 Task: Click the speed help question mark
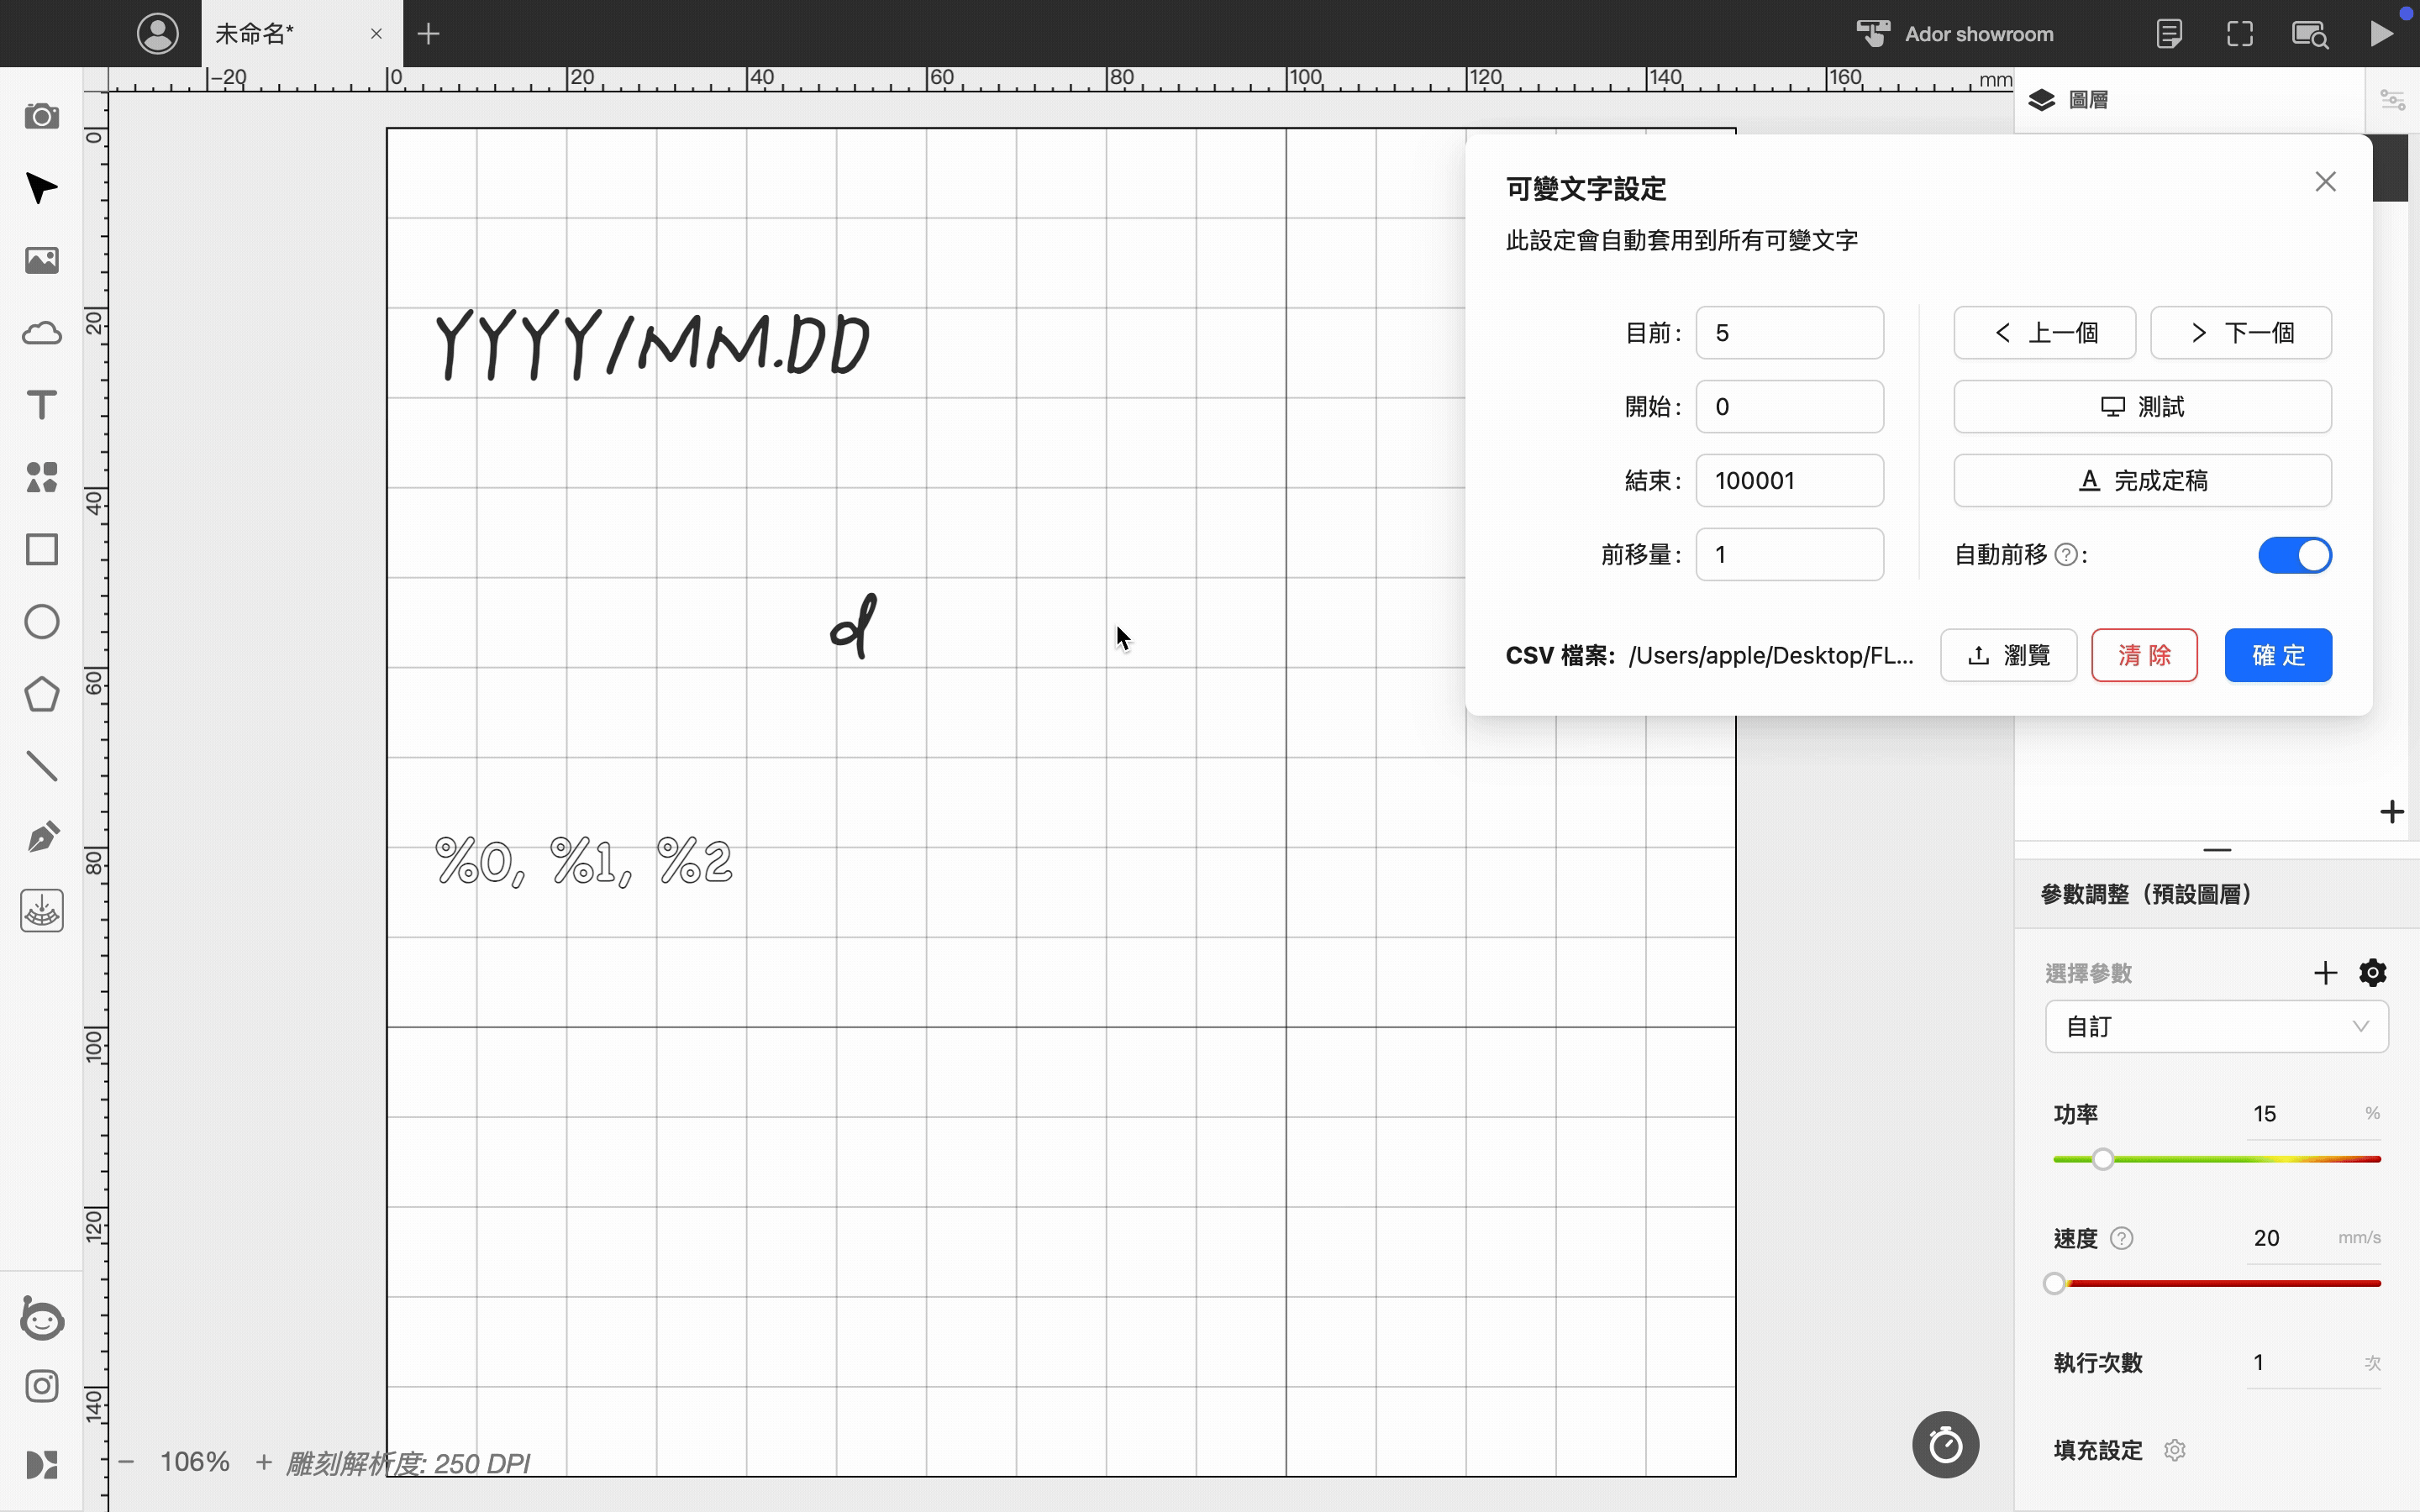click(2122, 1238)
